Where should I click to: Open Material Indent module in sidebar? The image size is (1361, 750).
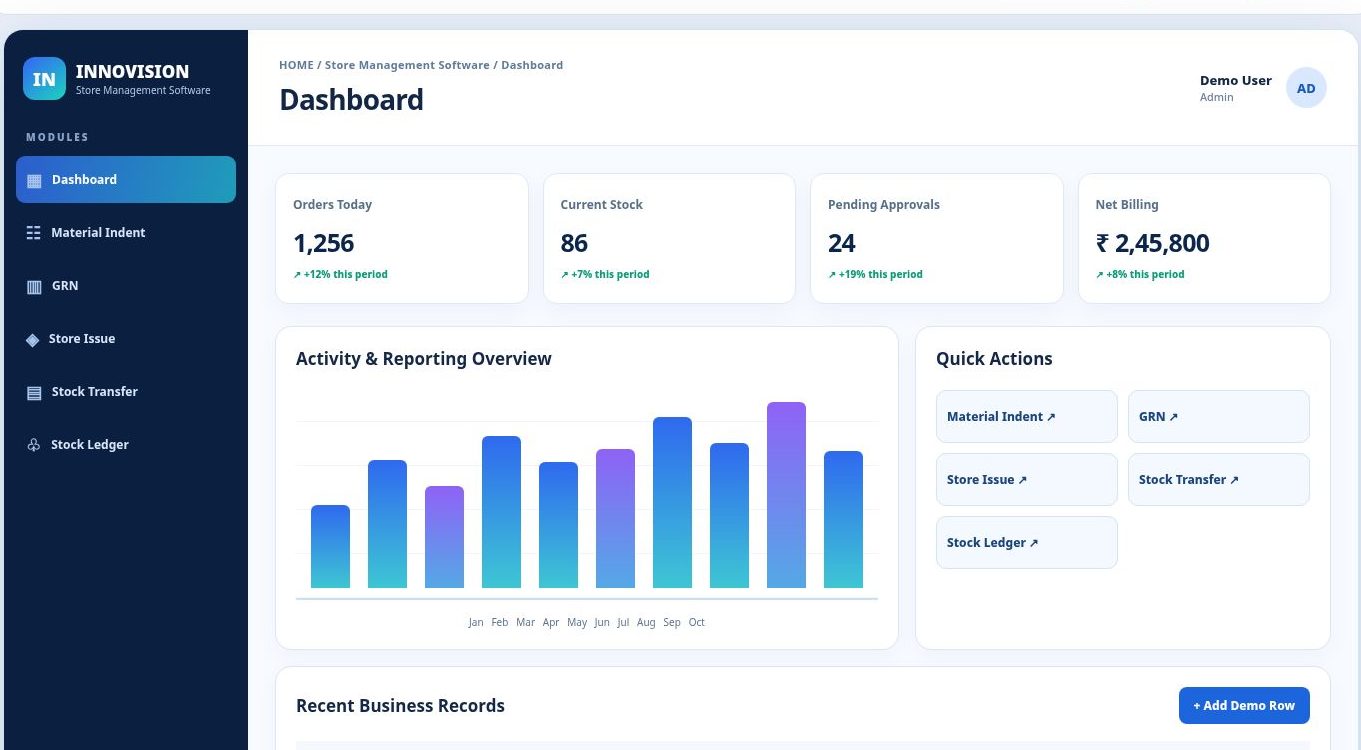point(126,232)
